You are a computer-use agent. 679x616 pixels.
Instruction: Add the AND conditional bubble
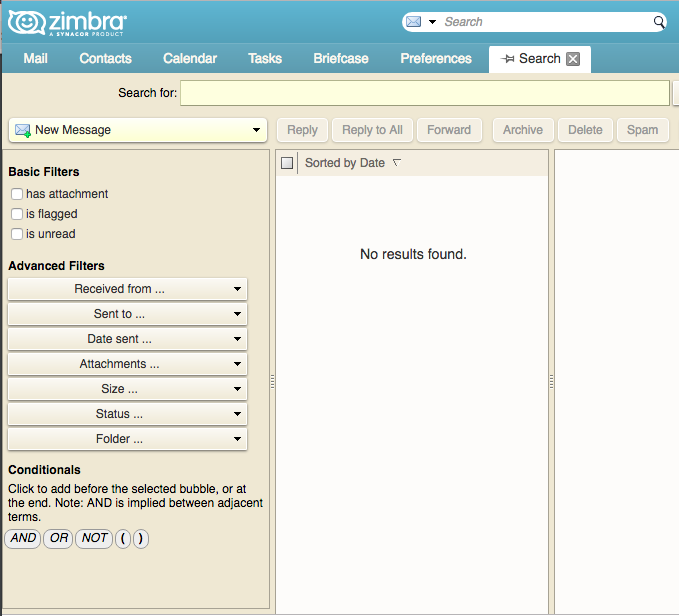tap(23, 539)
